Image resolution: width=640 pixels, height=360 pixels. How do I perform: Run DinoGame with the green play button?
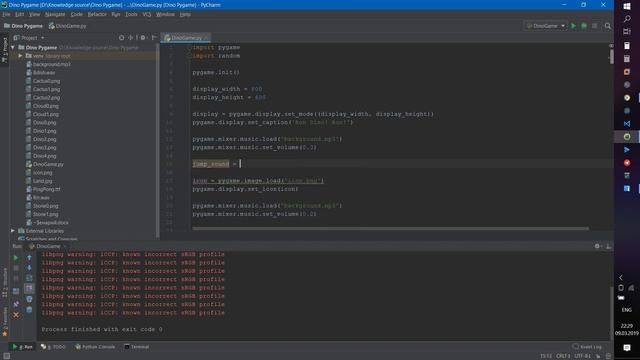[x=573, y=26]
